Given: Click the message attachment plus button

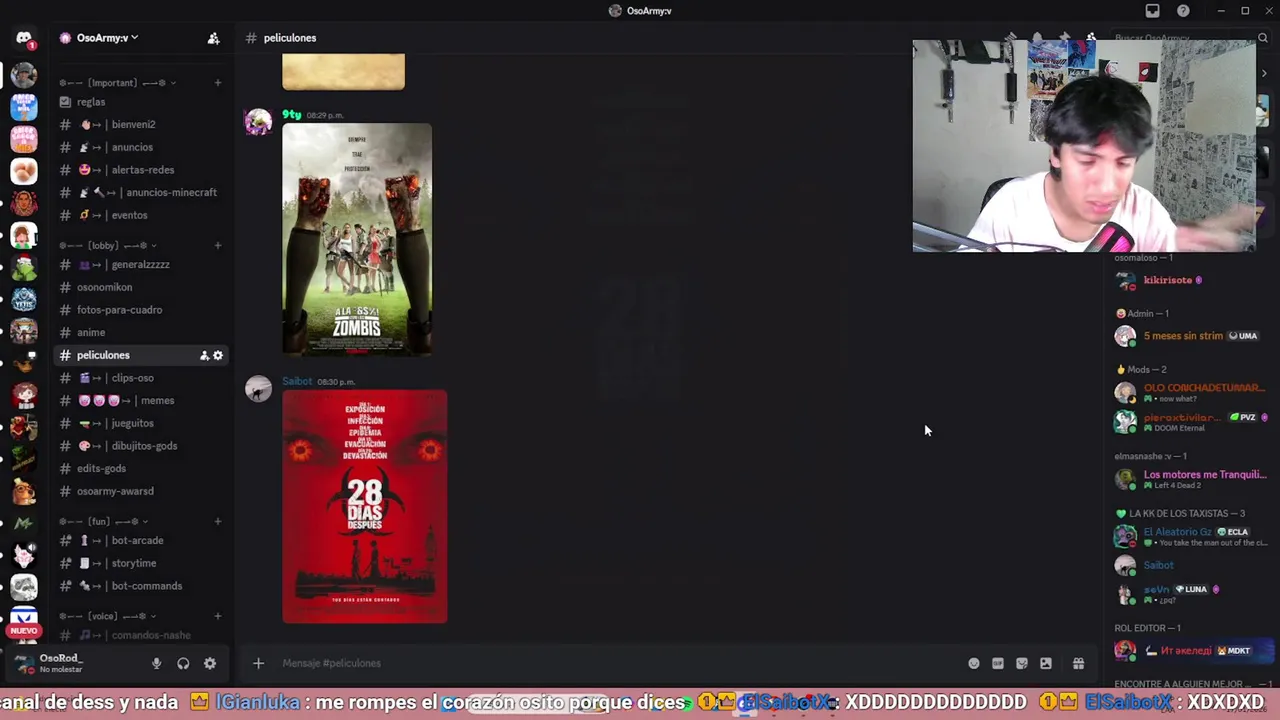Looking at the screenshot, I should (x=258, y=663).
